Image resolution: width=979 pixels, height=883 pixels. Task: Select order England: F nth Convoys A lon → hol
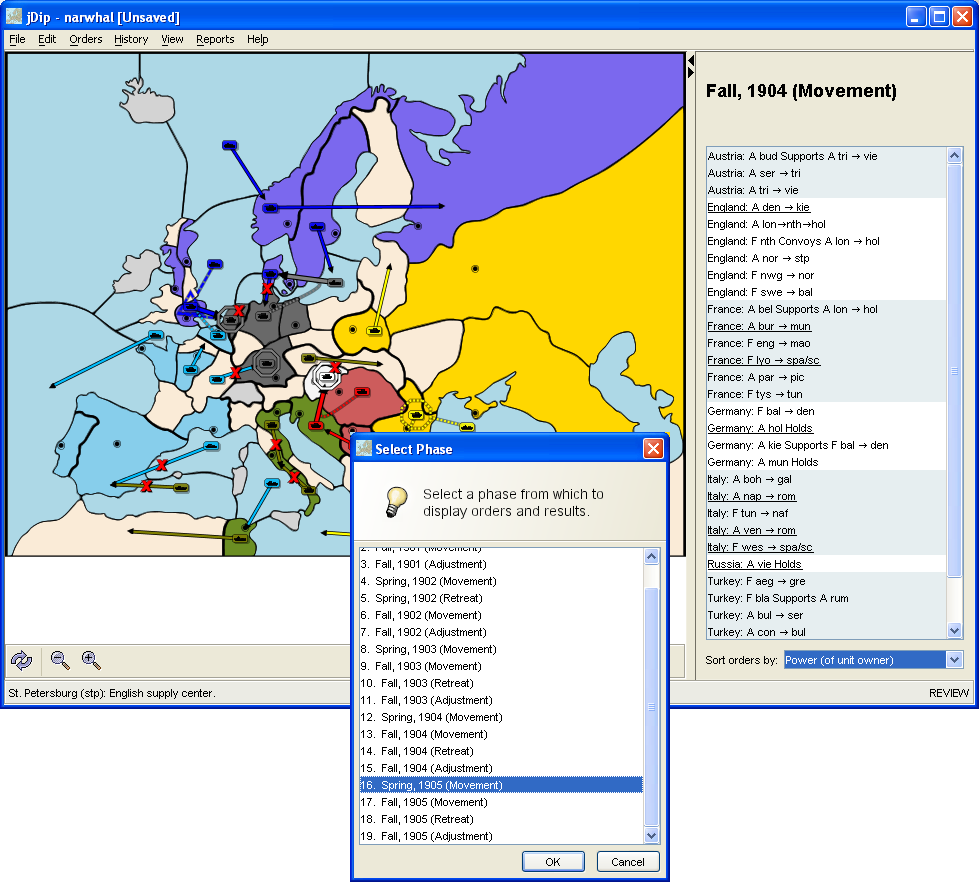[827, 241]
